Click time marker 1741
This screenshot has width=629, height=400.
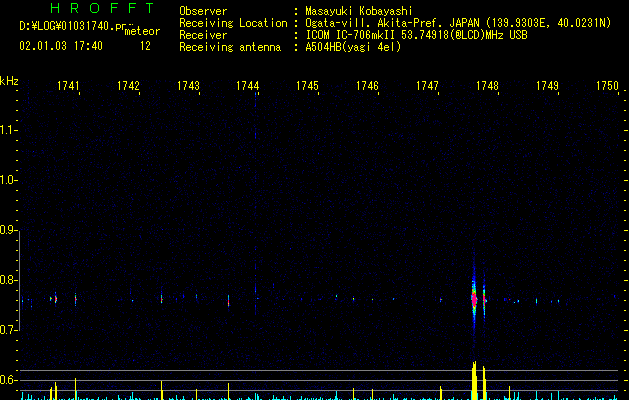tap(68, 86)
